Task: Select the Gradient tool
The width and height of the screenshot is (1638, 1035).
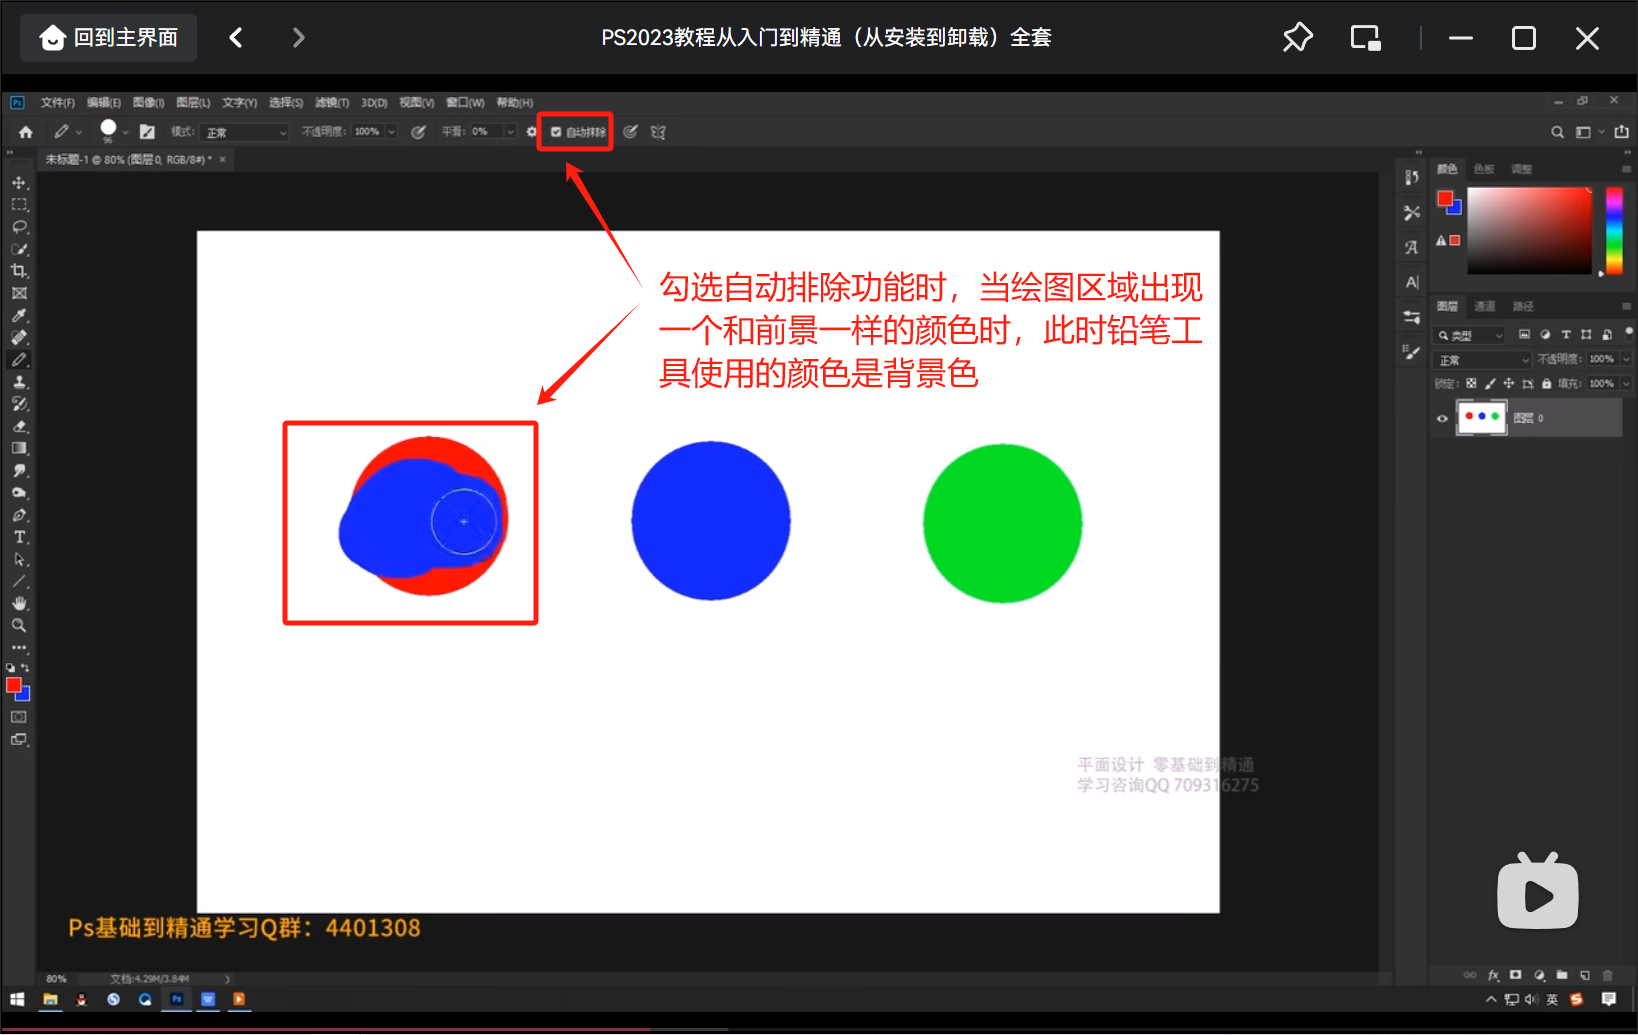Action: [x=19, y=448]
